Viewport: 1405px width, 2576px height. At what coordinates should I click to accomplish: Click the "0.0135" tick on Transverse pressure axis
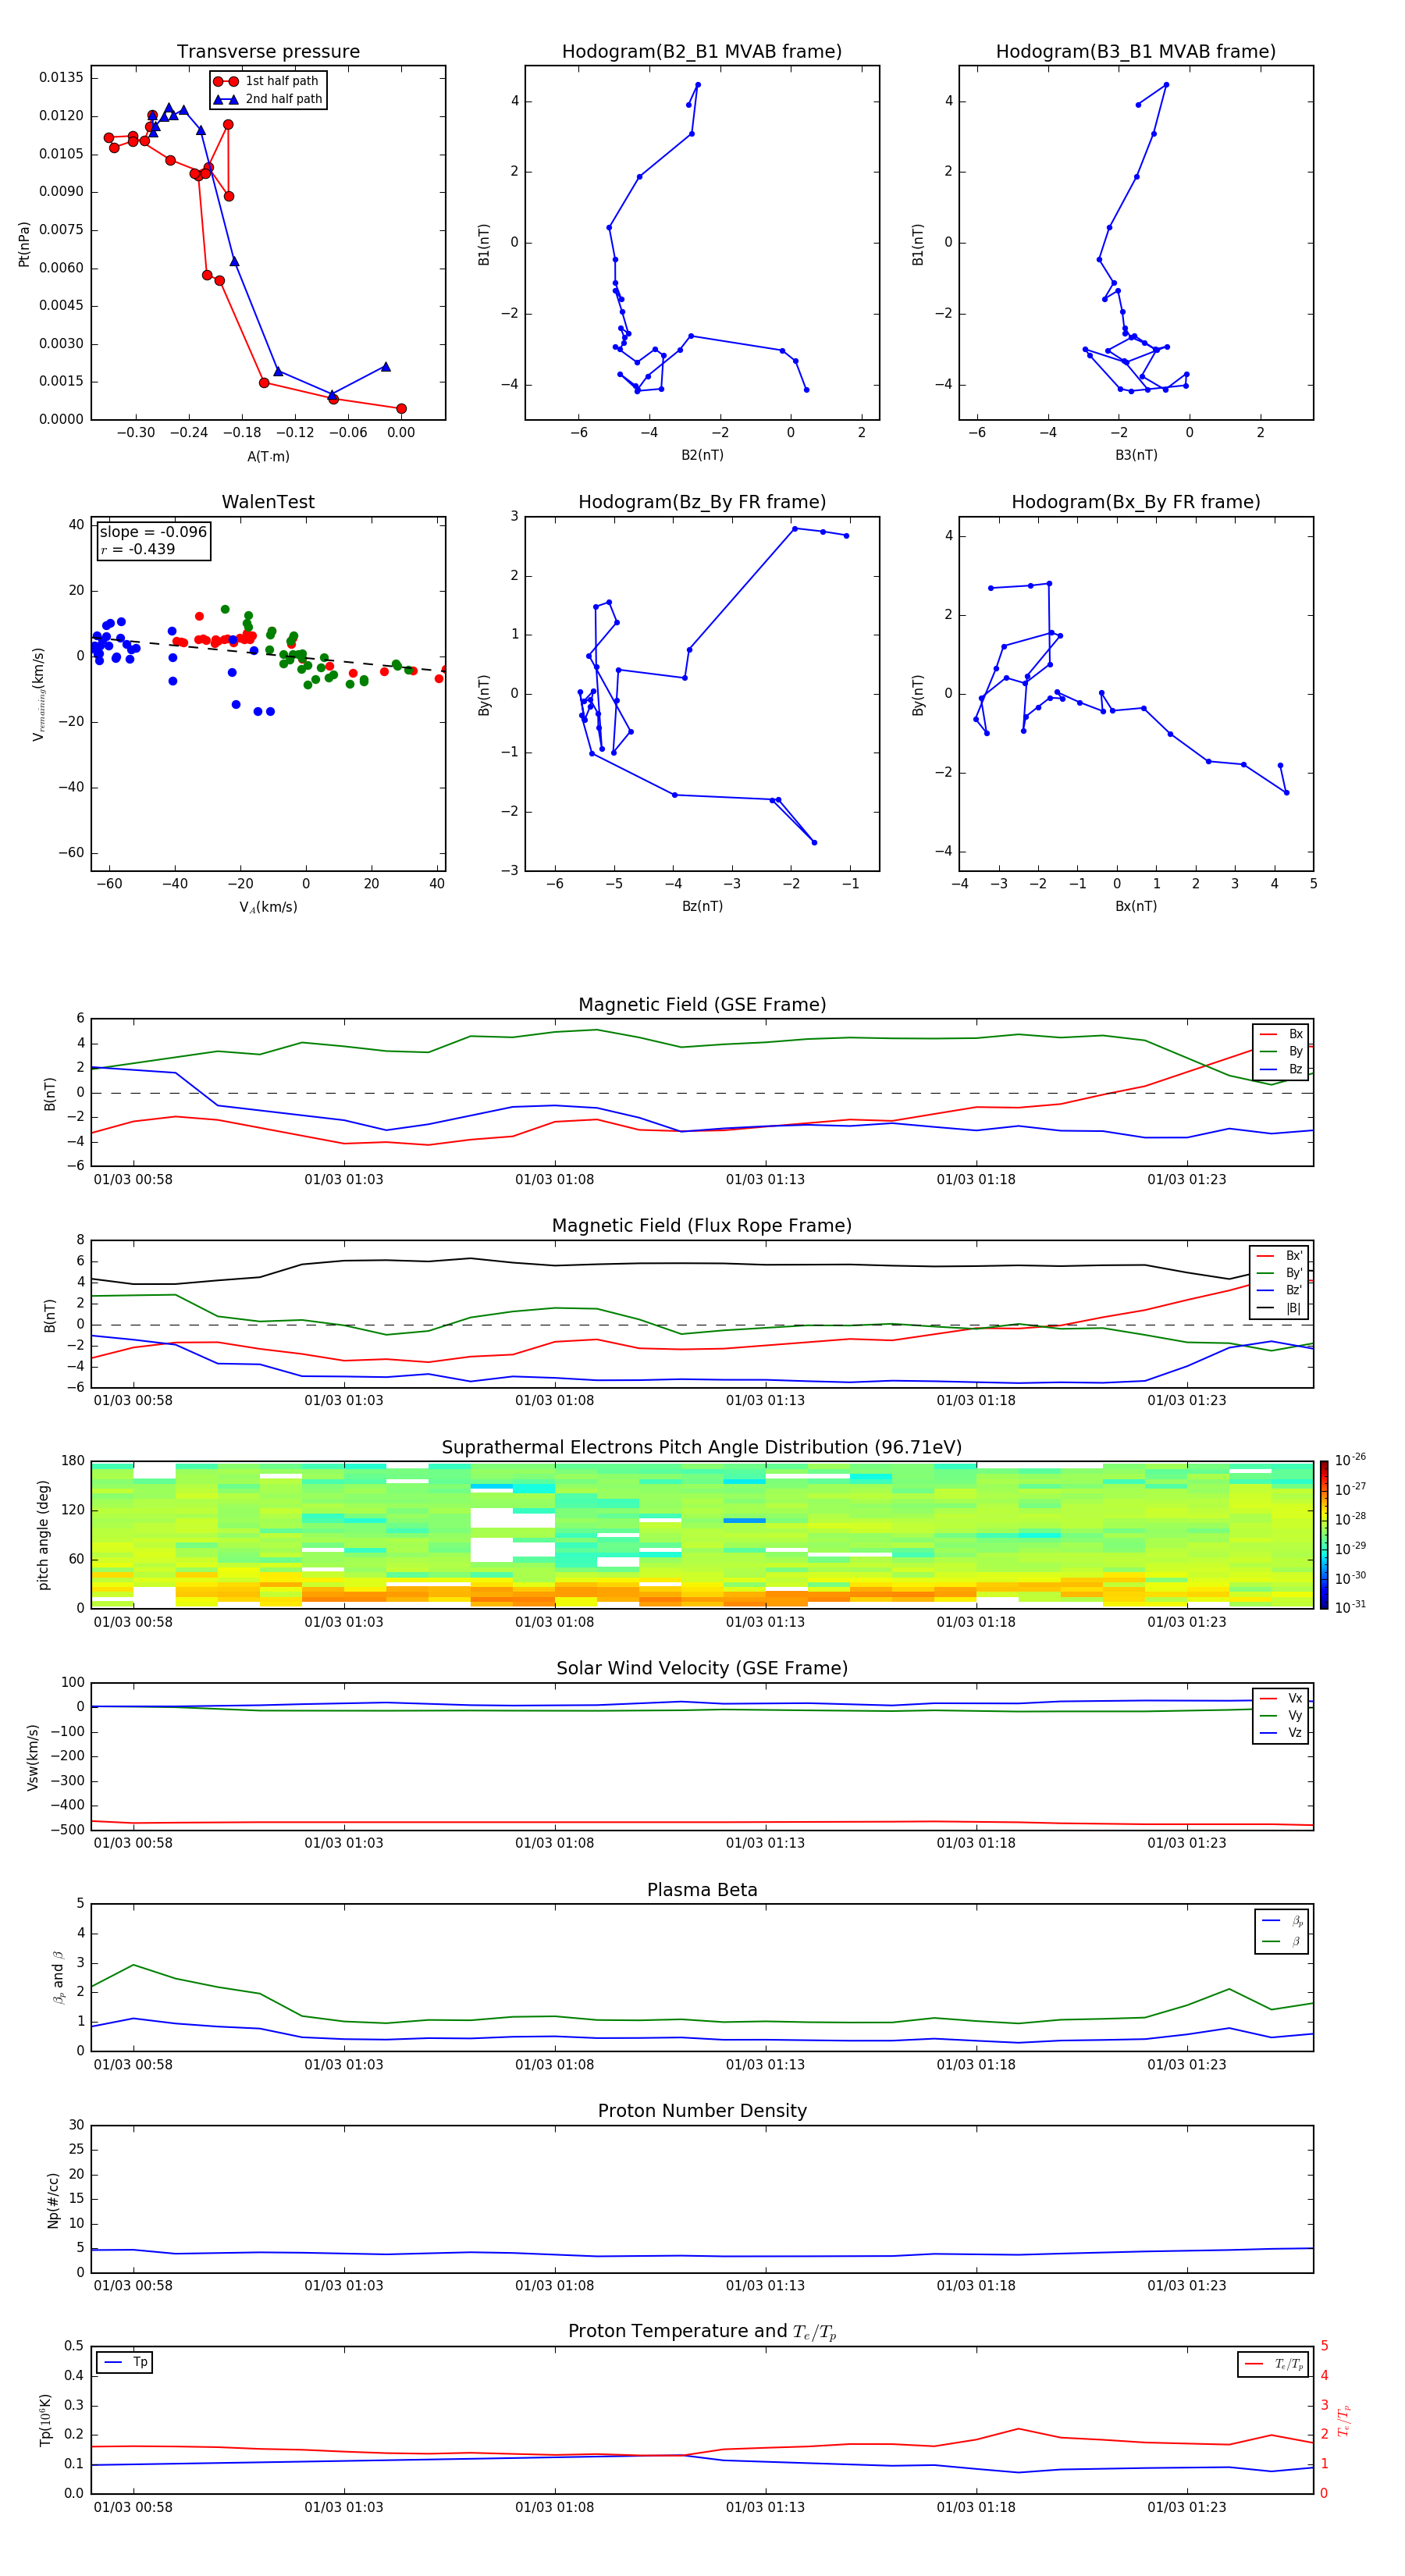tap(62, 78)
